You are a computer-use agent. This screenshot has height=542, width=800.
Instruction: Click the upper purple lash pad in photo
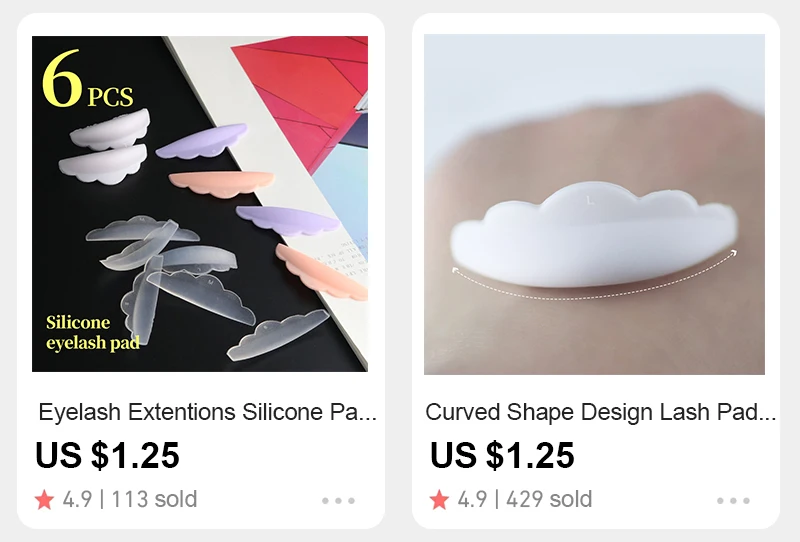(202, 140)
